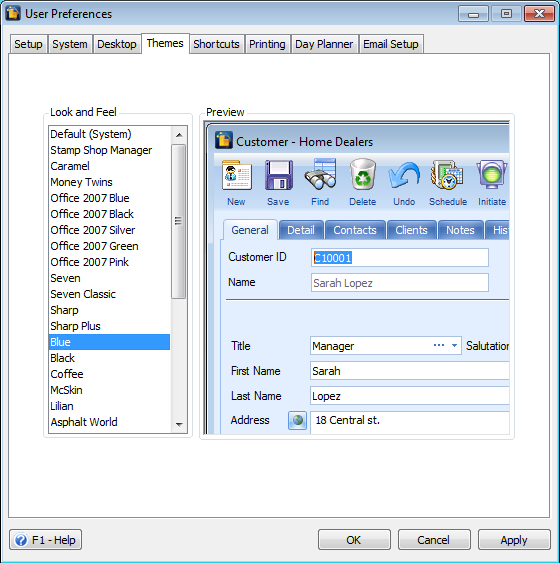Click the Cancel button
Image resolution: width=560 pixels, height=563 pixels.
pyautogui.click(x=434, y=540)
